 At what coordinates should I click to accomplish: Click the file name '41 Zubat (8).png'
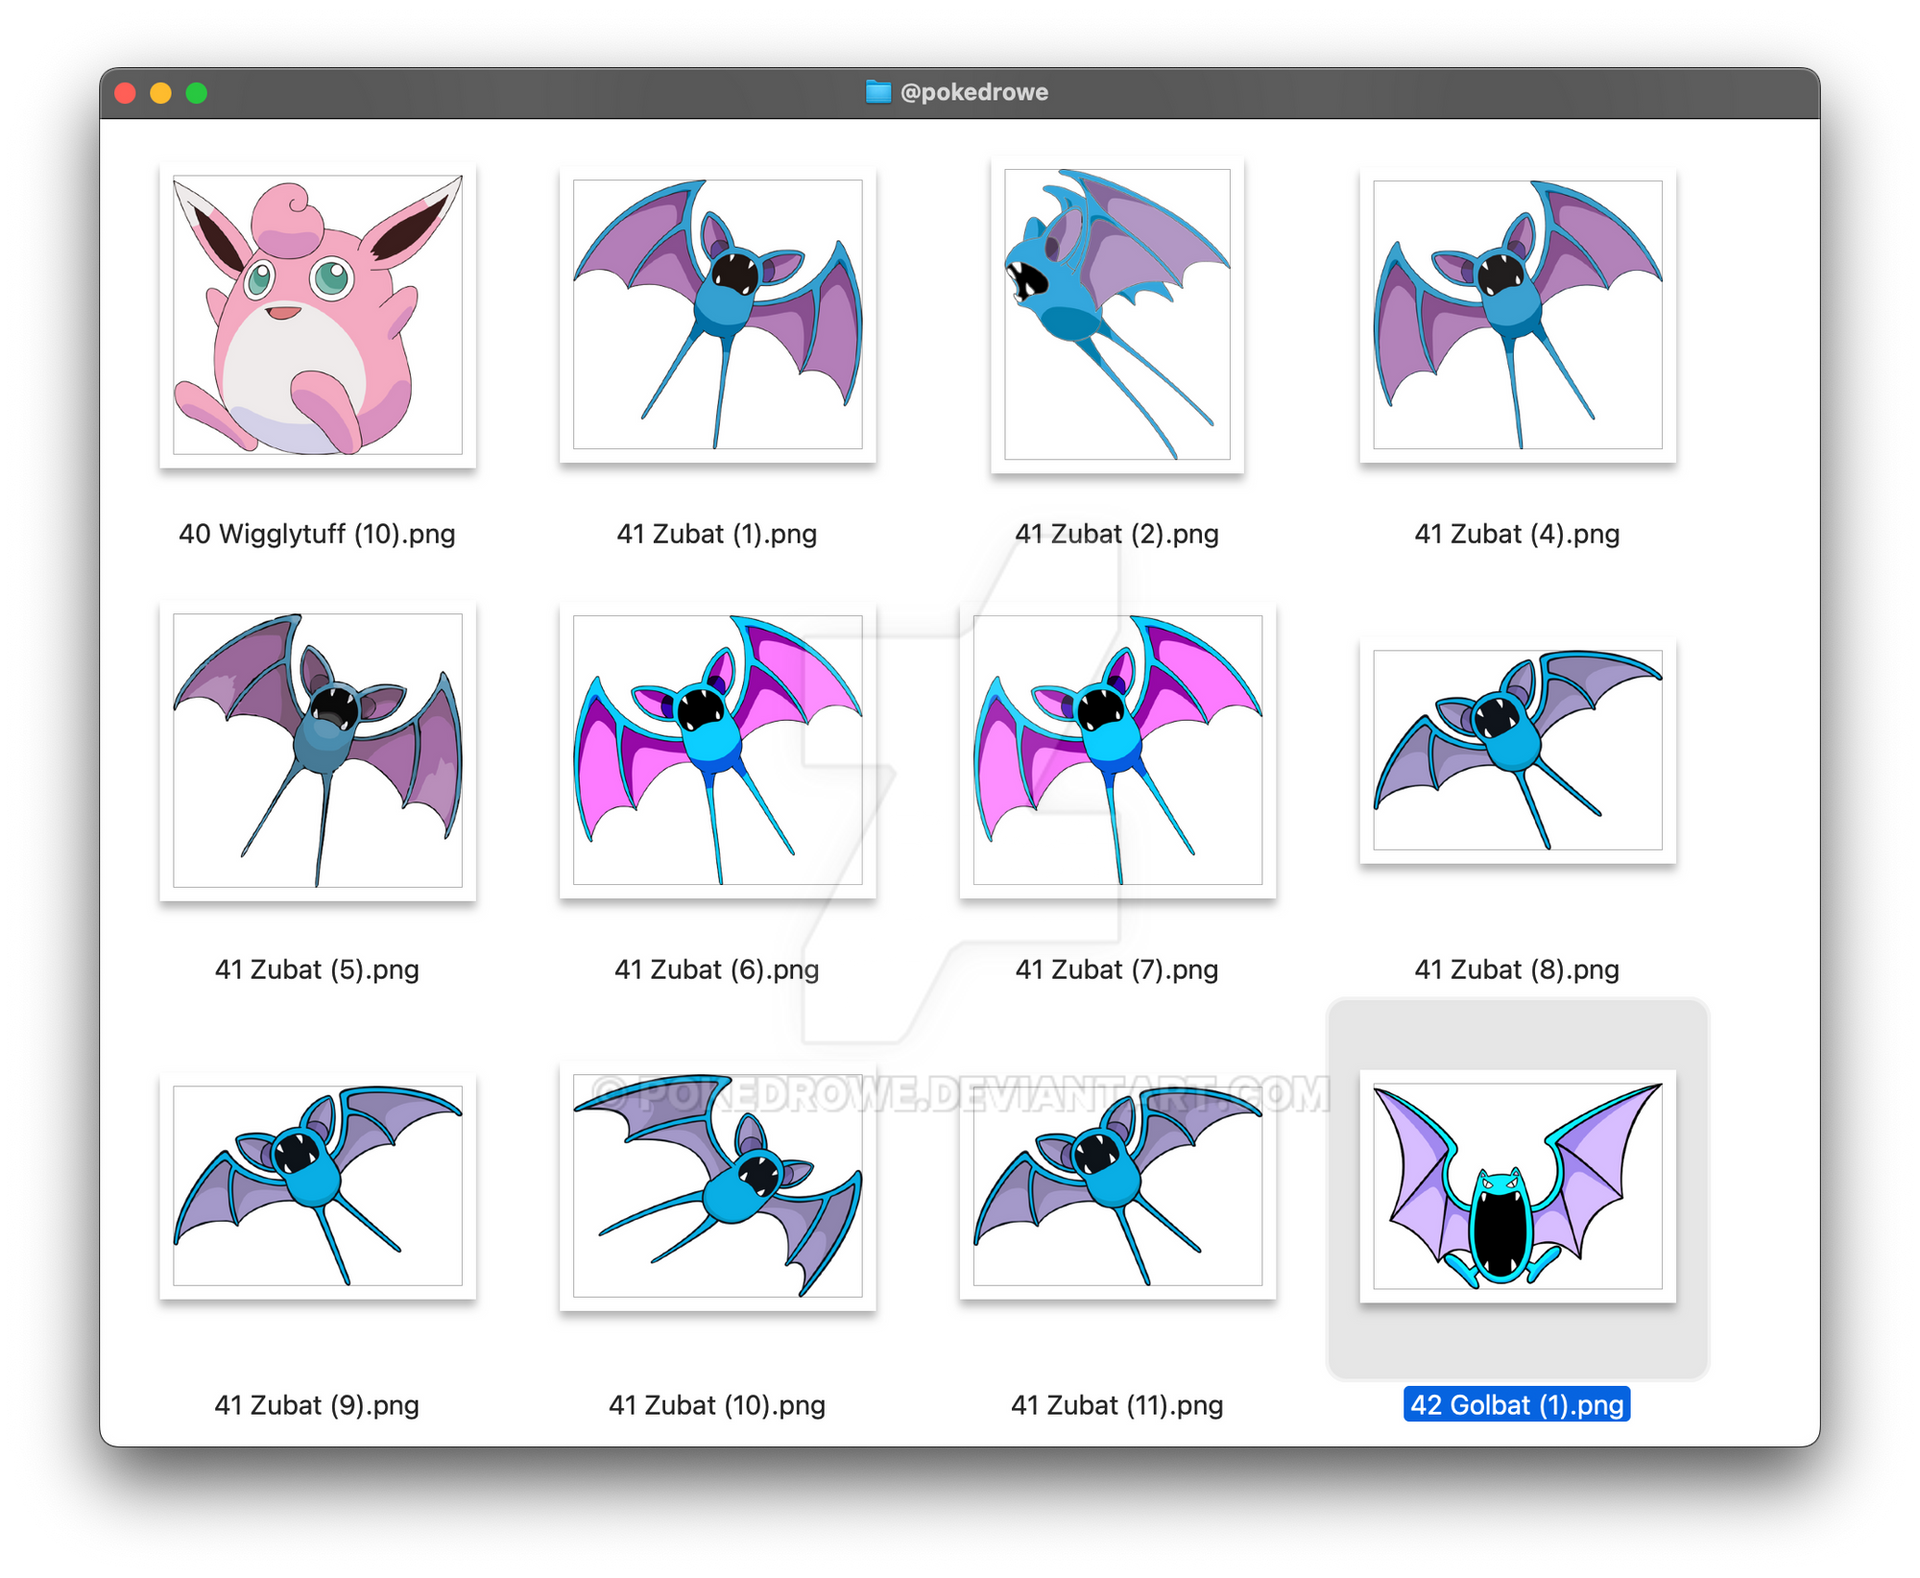pyautogui.click(x=1517, y=969)
